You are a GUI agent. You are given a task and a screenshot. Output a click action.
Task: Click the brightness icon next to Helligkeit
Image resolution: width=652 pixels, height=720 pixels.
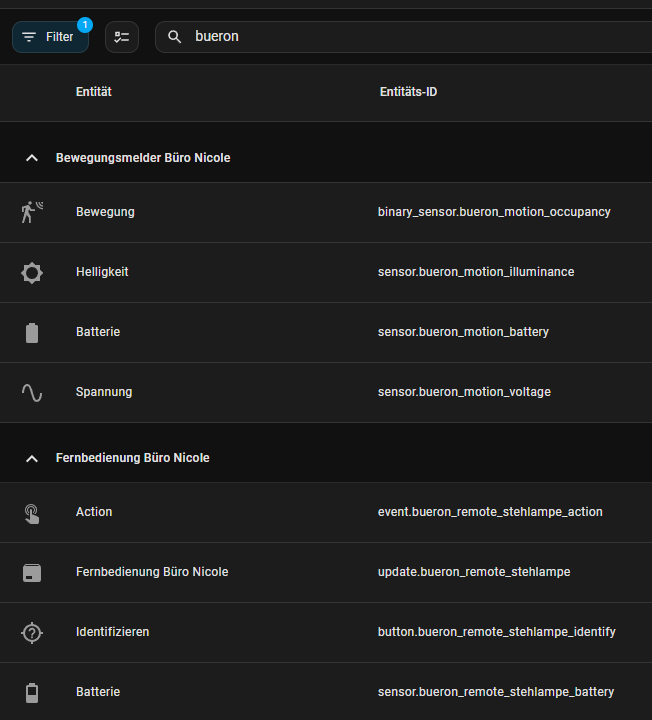[32, 272]
